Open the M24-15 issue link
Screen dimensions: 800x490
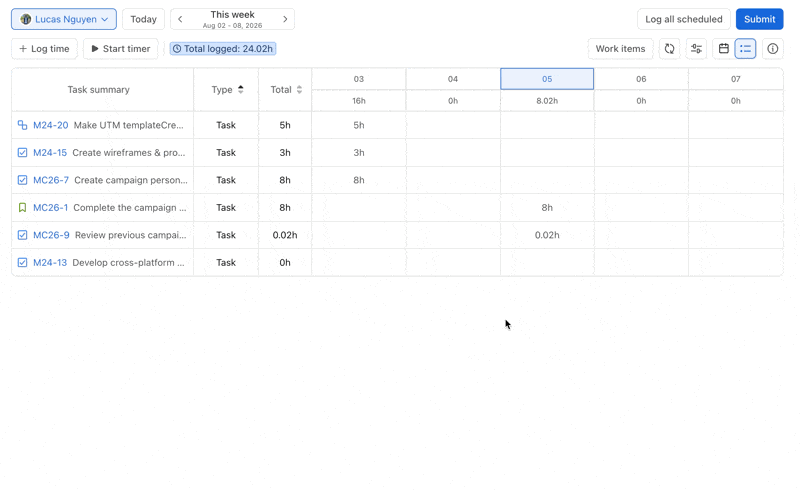(x=50, y=153)
